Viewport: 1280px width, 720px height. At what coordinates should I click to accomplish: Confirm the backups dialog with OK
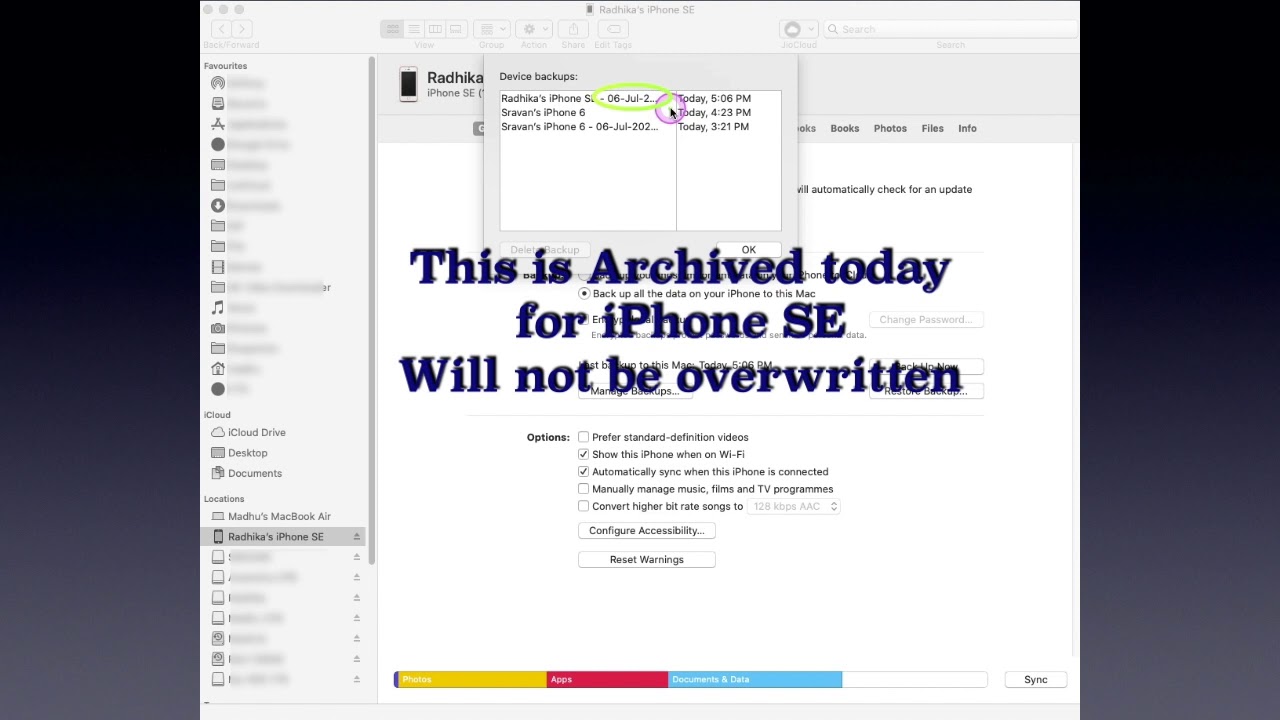coord(748,250)
